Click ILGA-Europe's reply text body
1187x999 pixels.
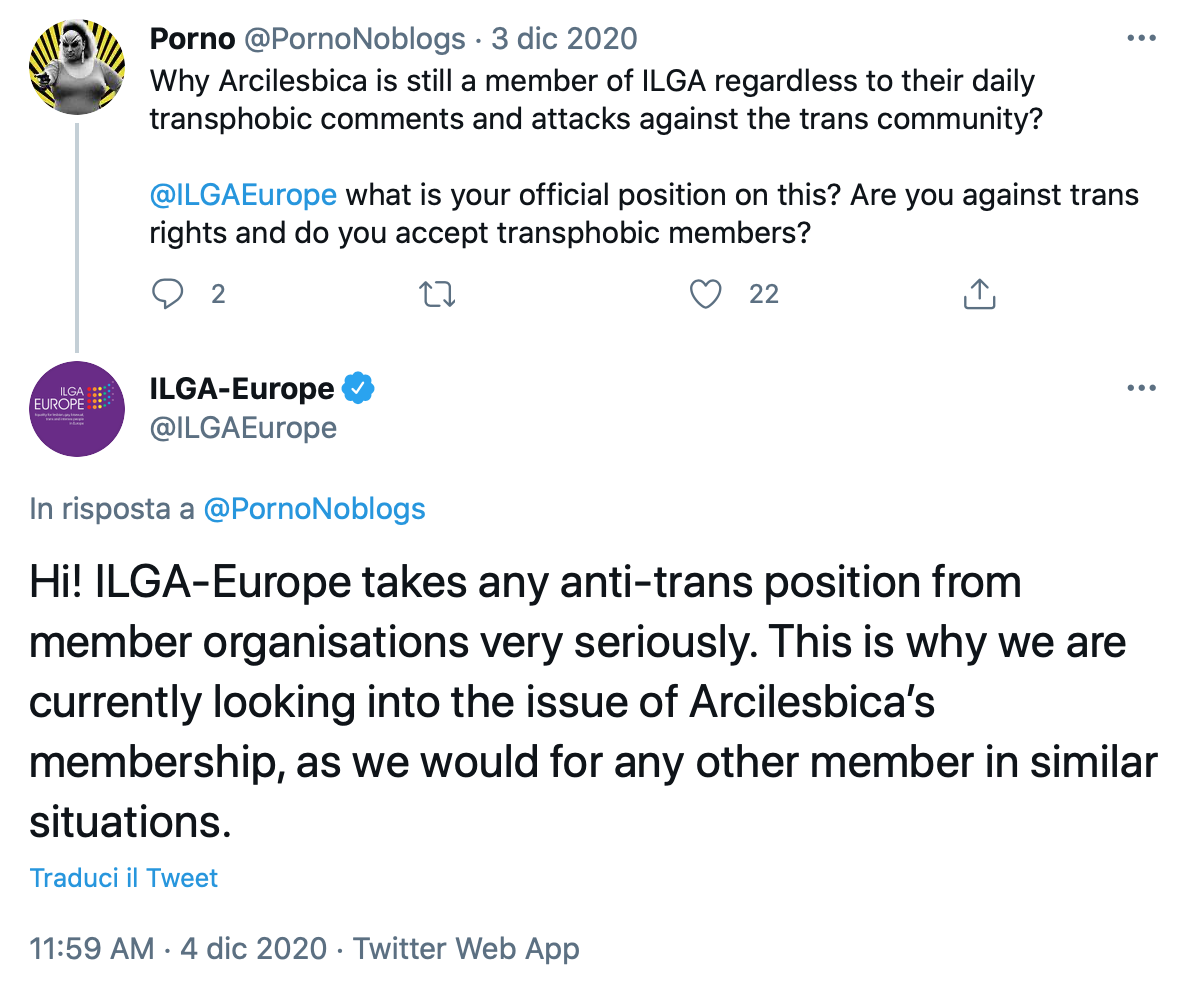[594, 702]
